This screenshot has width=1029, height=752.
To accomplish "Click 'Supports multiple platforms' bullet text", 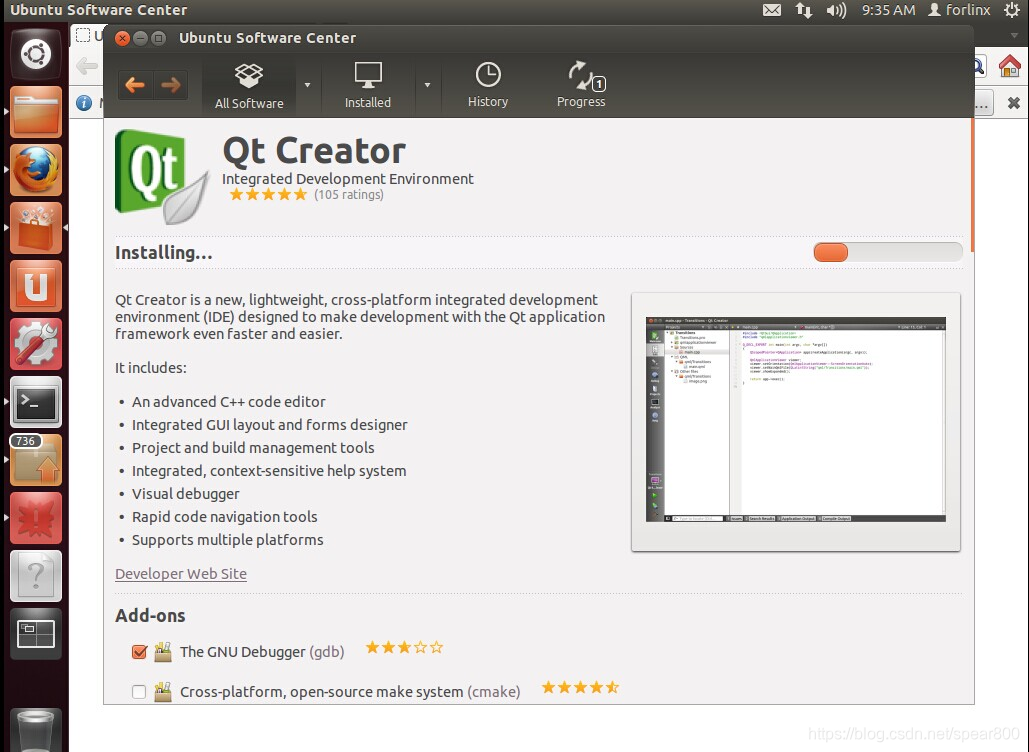I will (x=228, y=539).
